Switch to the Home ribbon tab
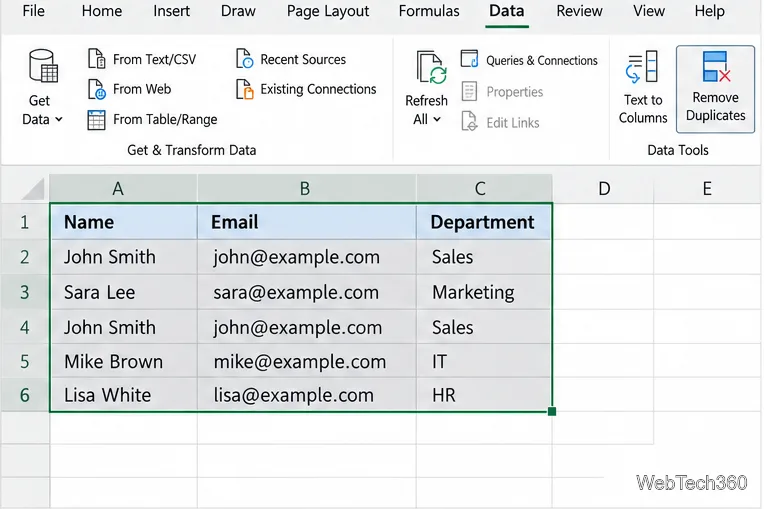The image size is (764, 509). [x=102, y=11]
